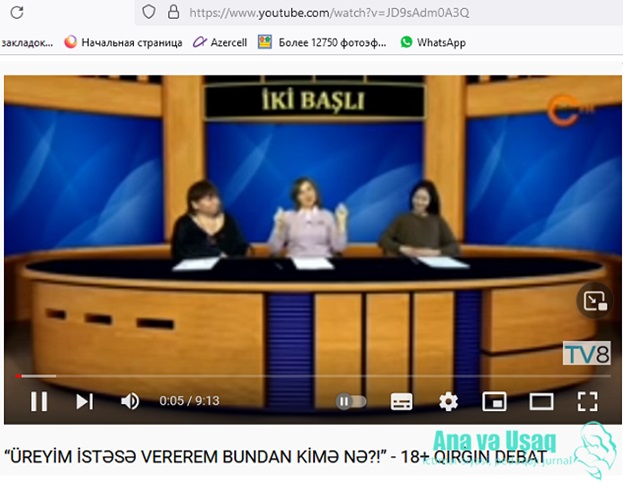Pause the video playback
This screenshot has width=623, height=488.
pos(39,401)
